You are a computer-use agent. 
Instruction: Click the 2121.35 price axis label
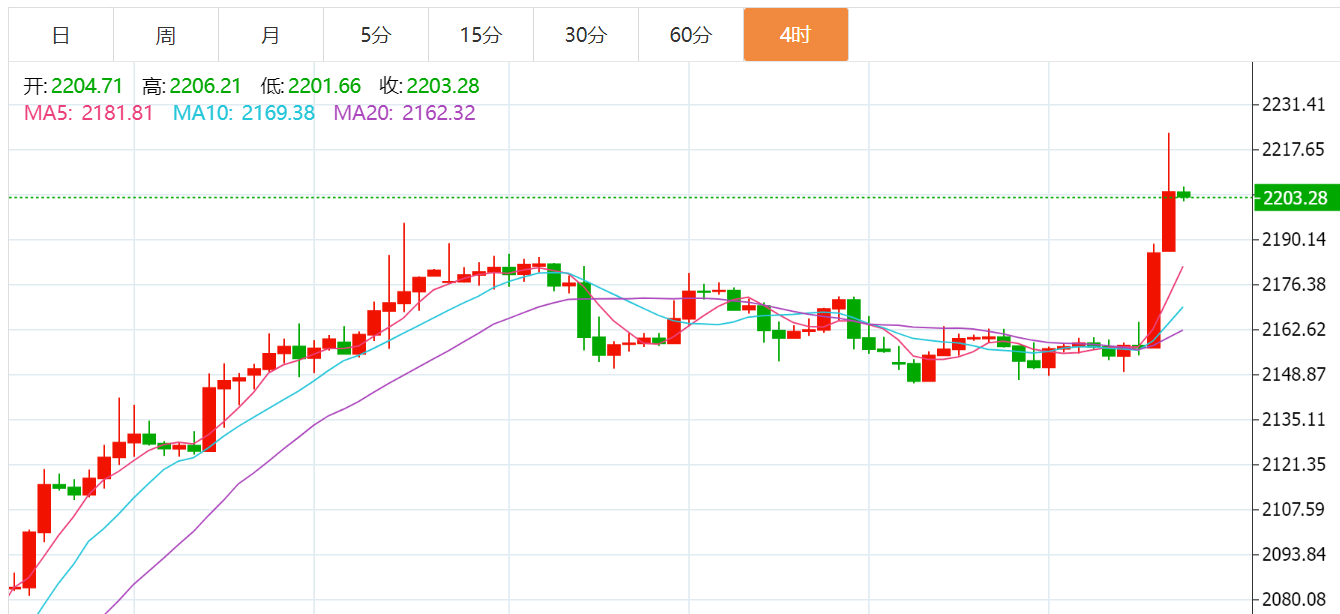pos(1294,464)
